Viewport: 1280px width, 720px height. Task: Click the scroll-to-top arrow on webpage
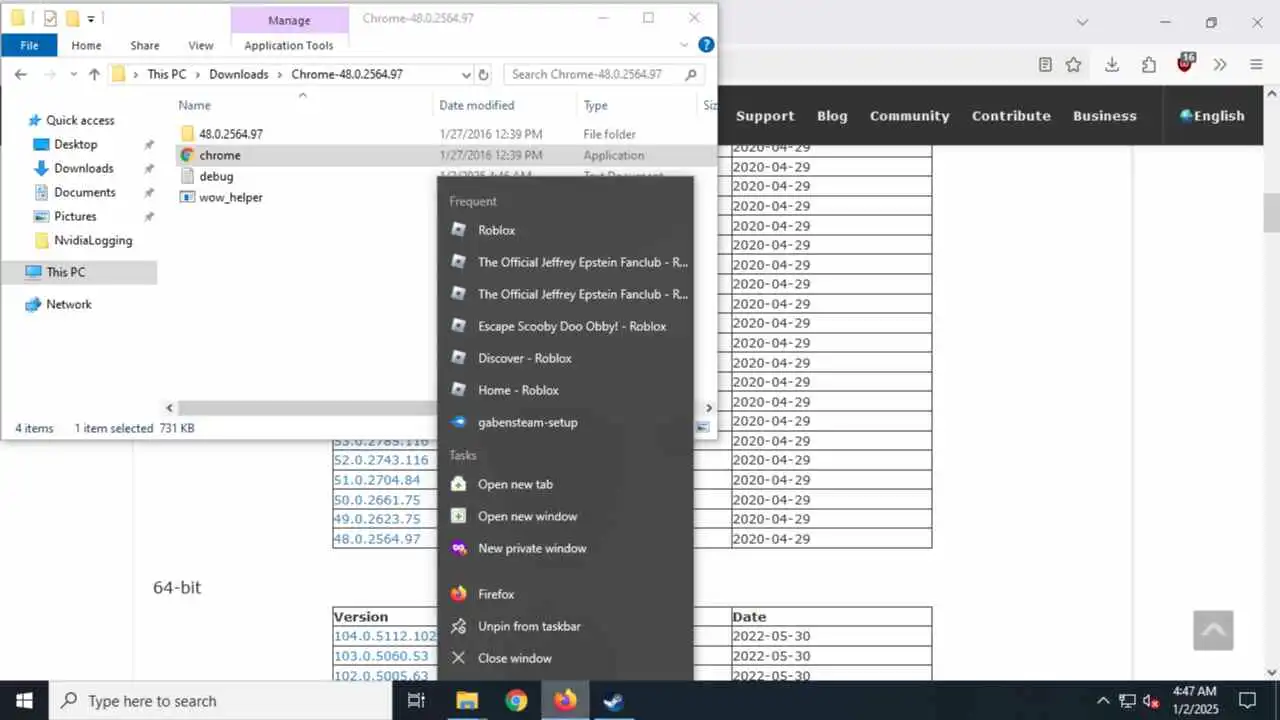click(1213, 630)
